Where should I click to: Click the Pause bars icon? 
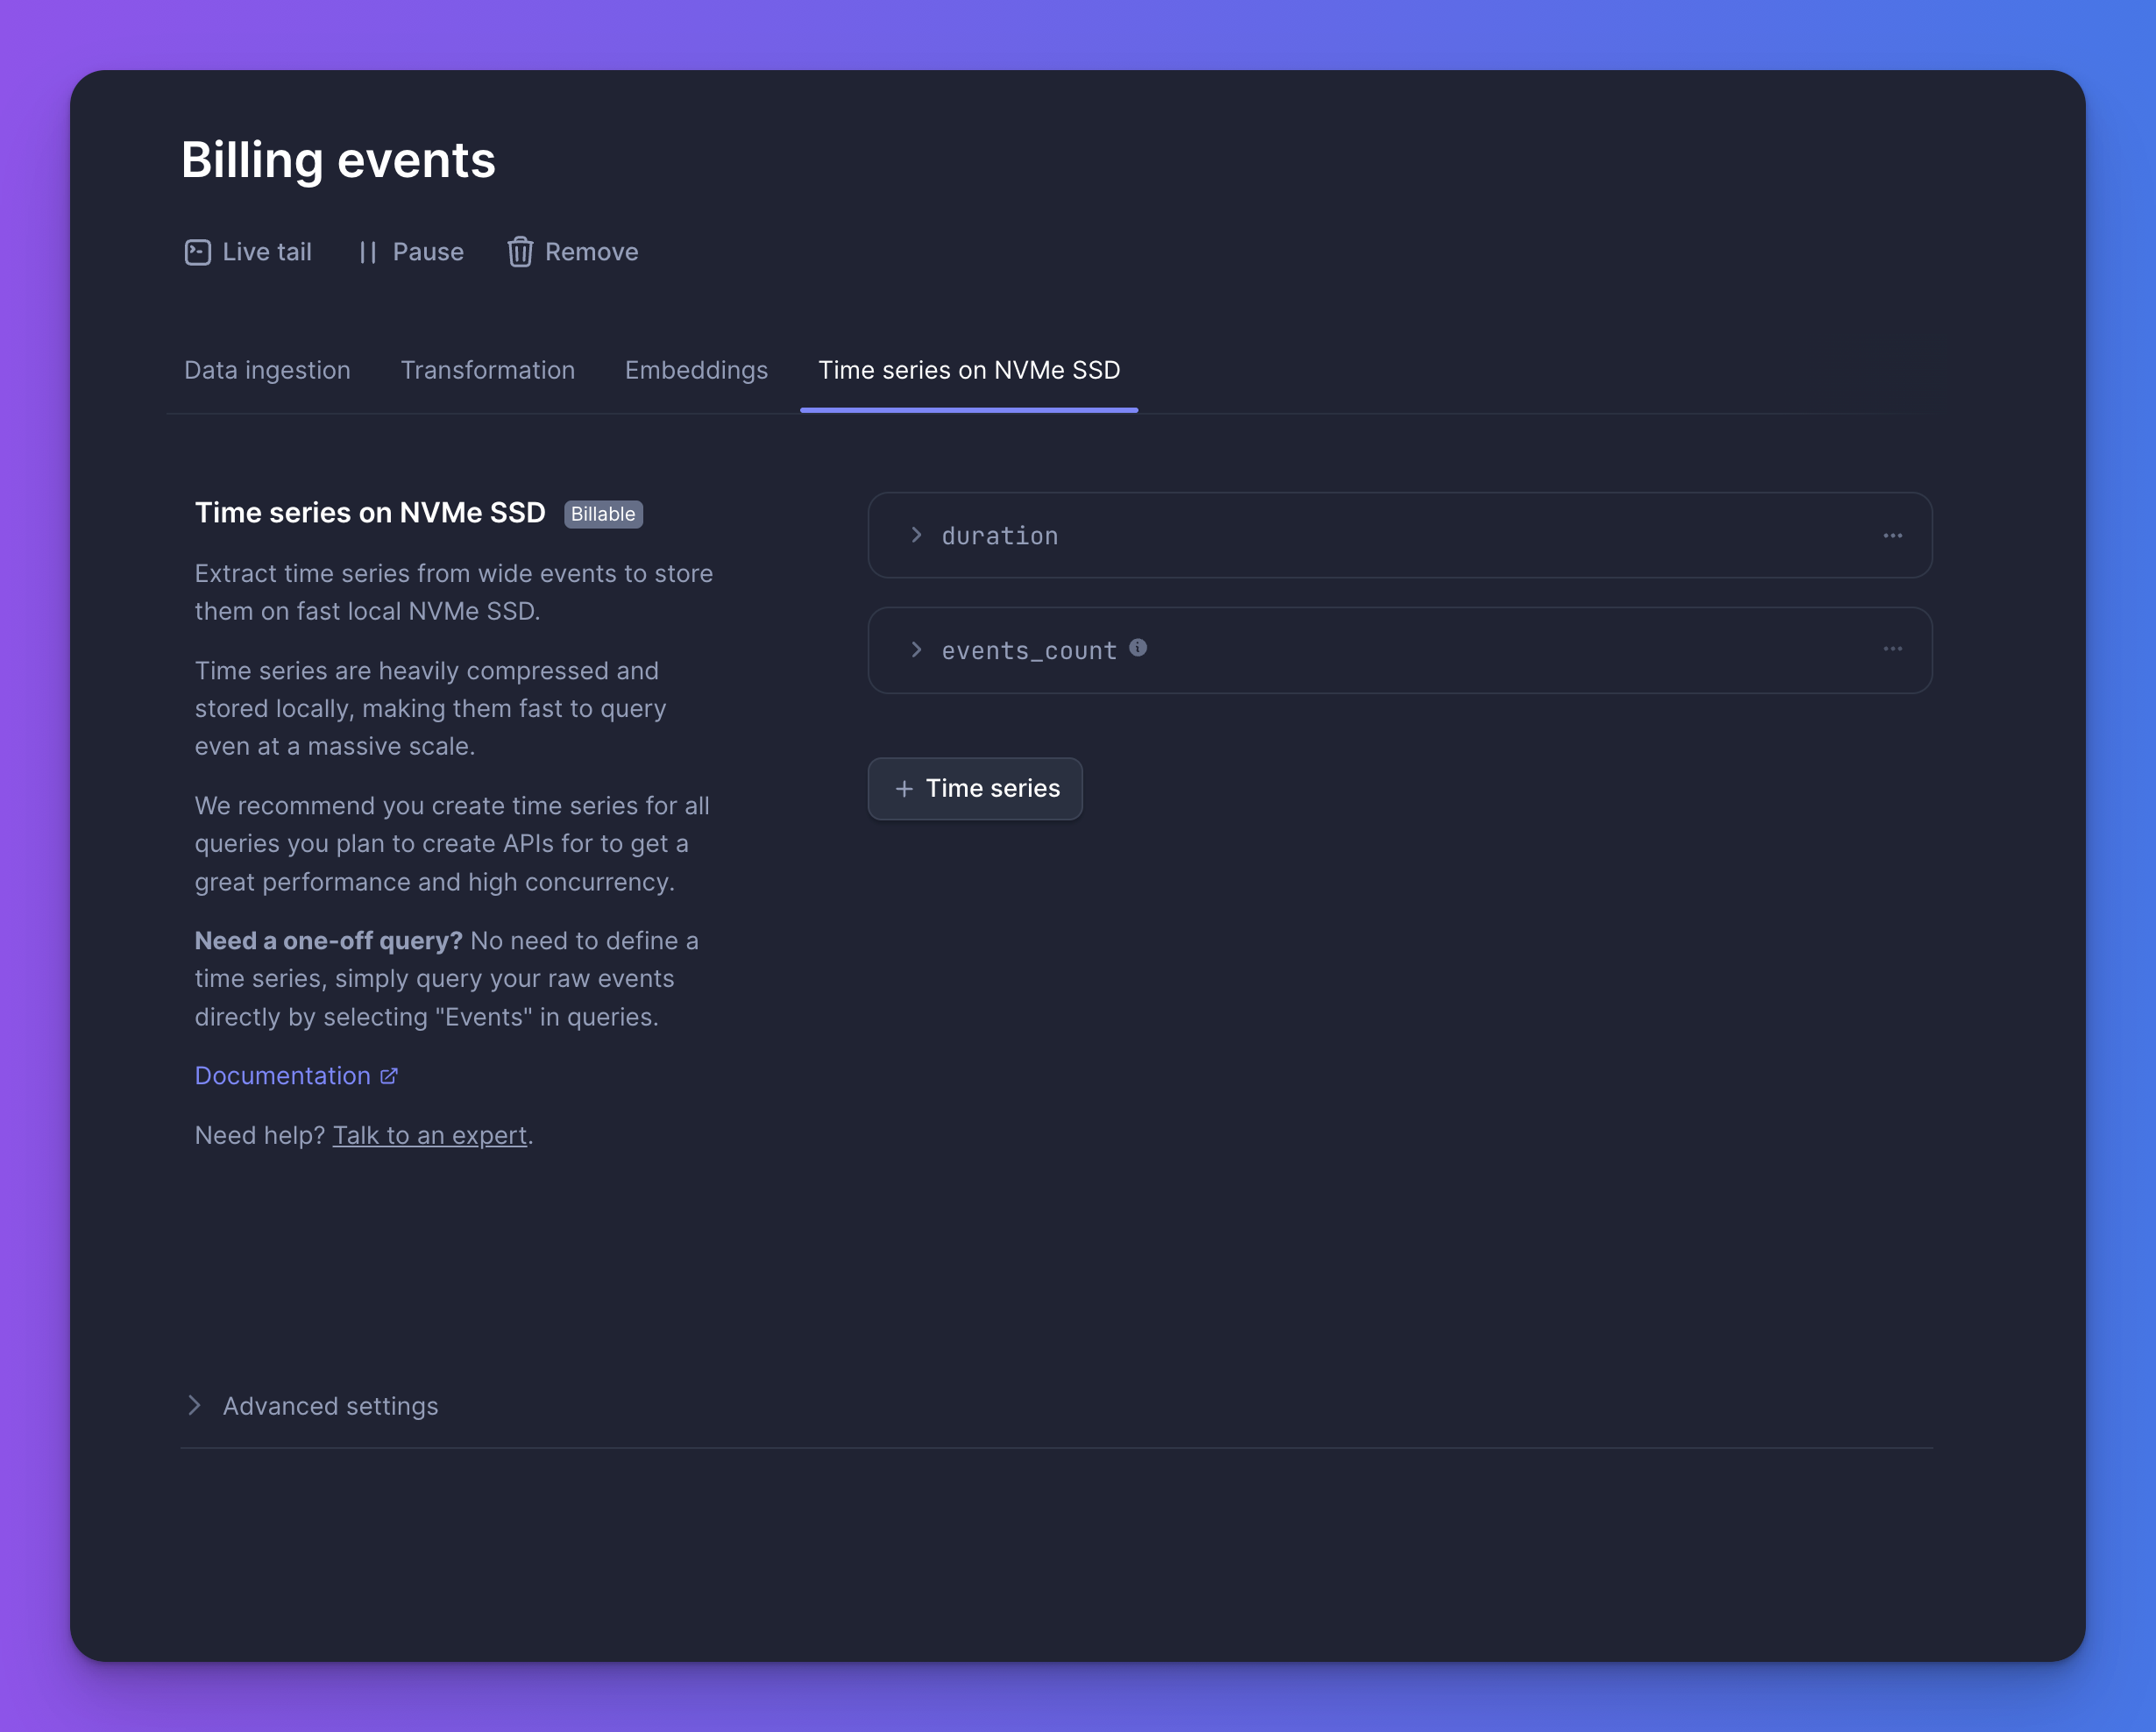pos(368,252)
